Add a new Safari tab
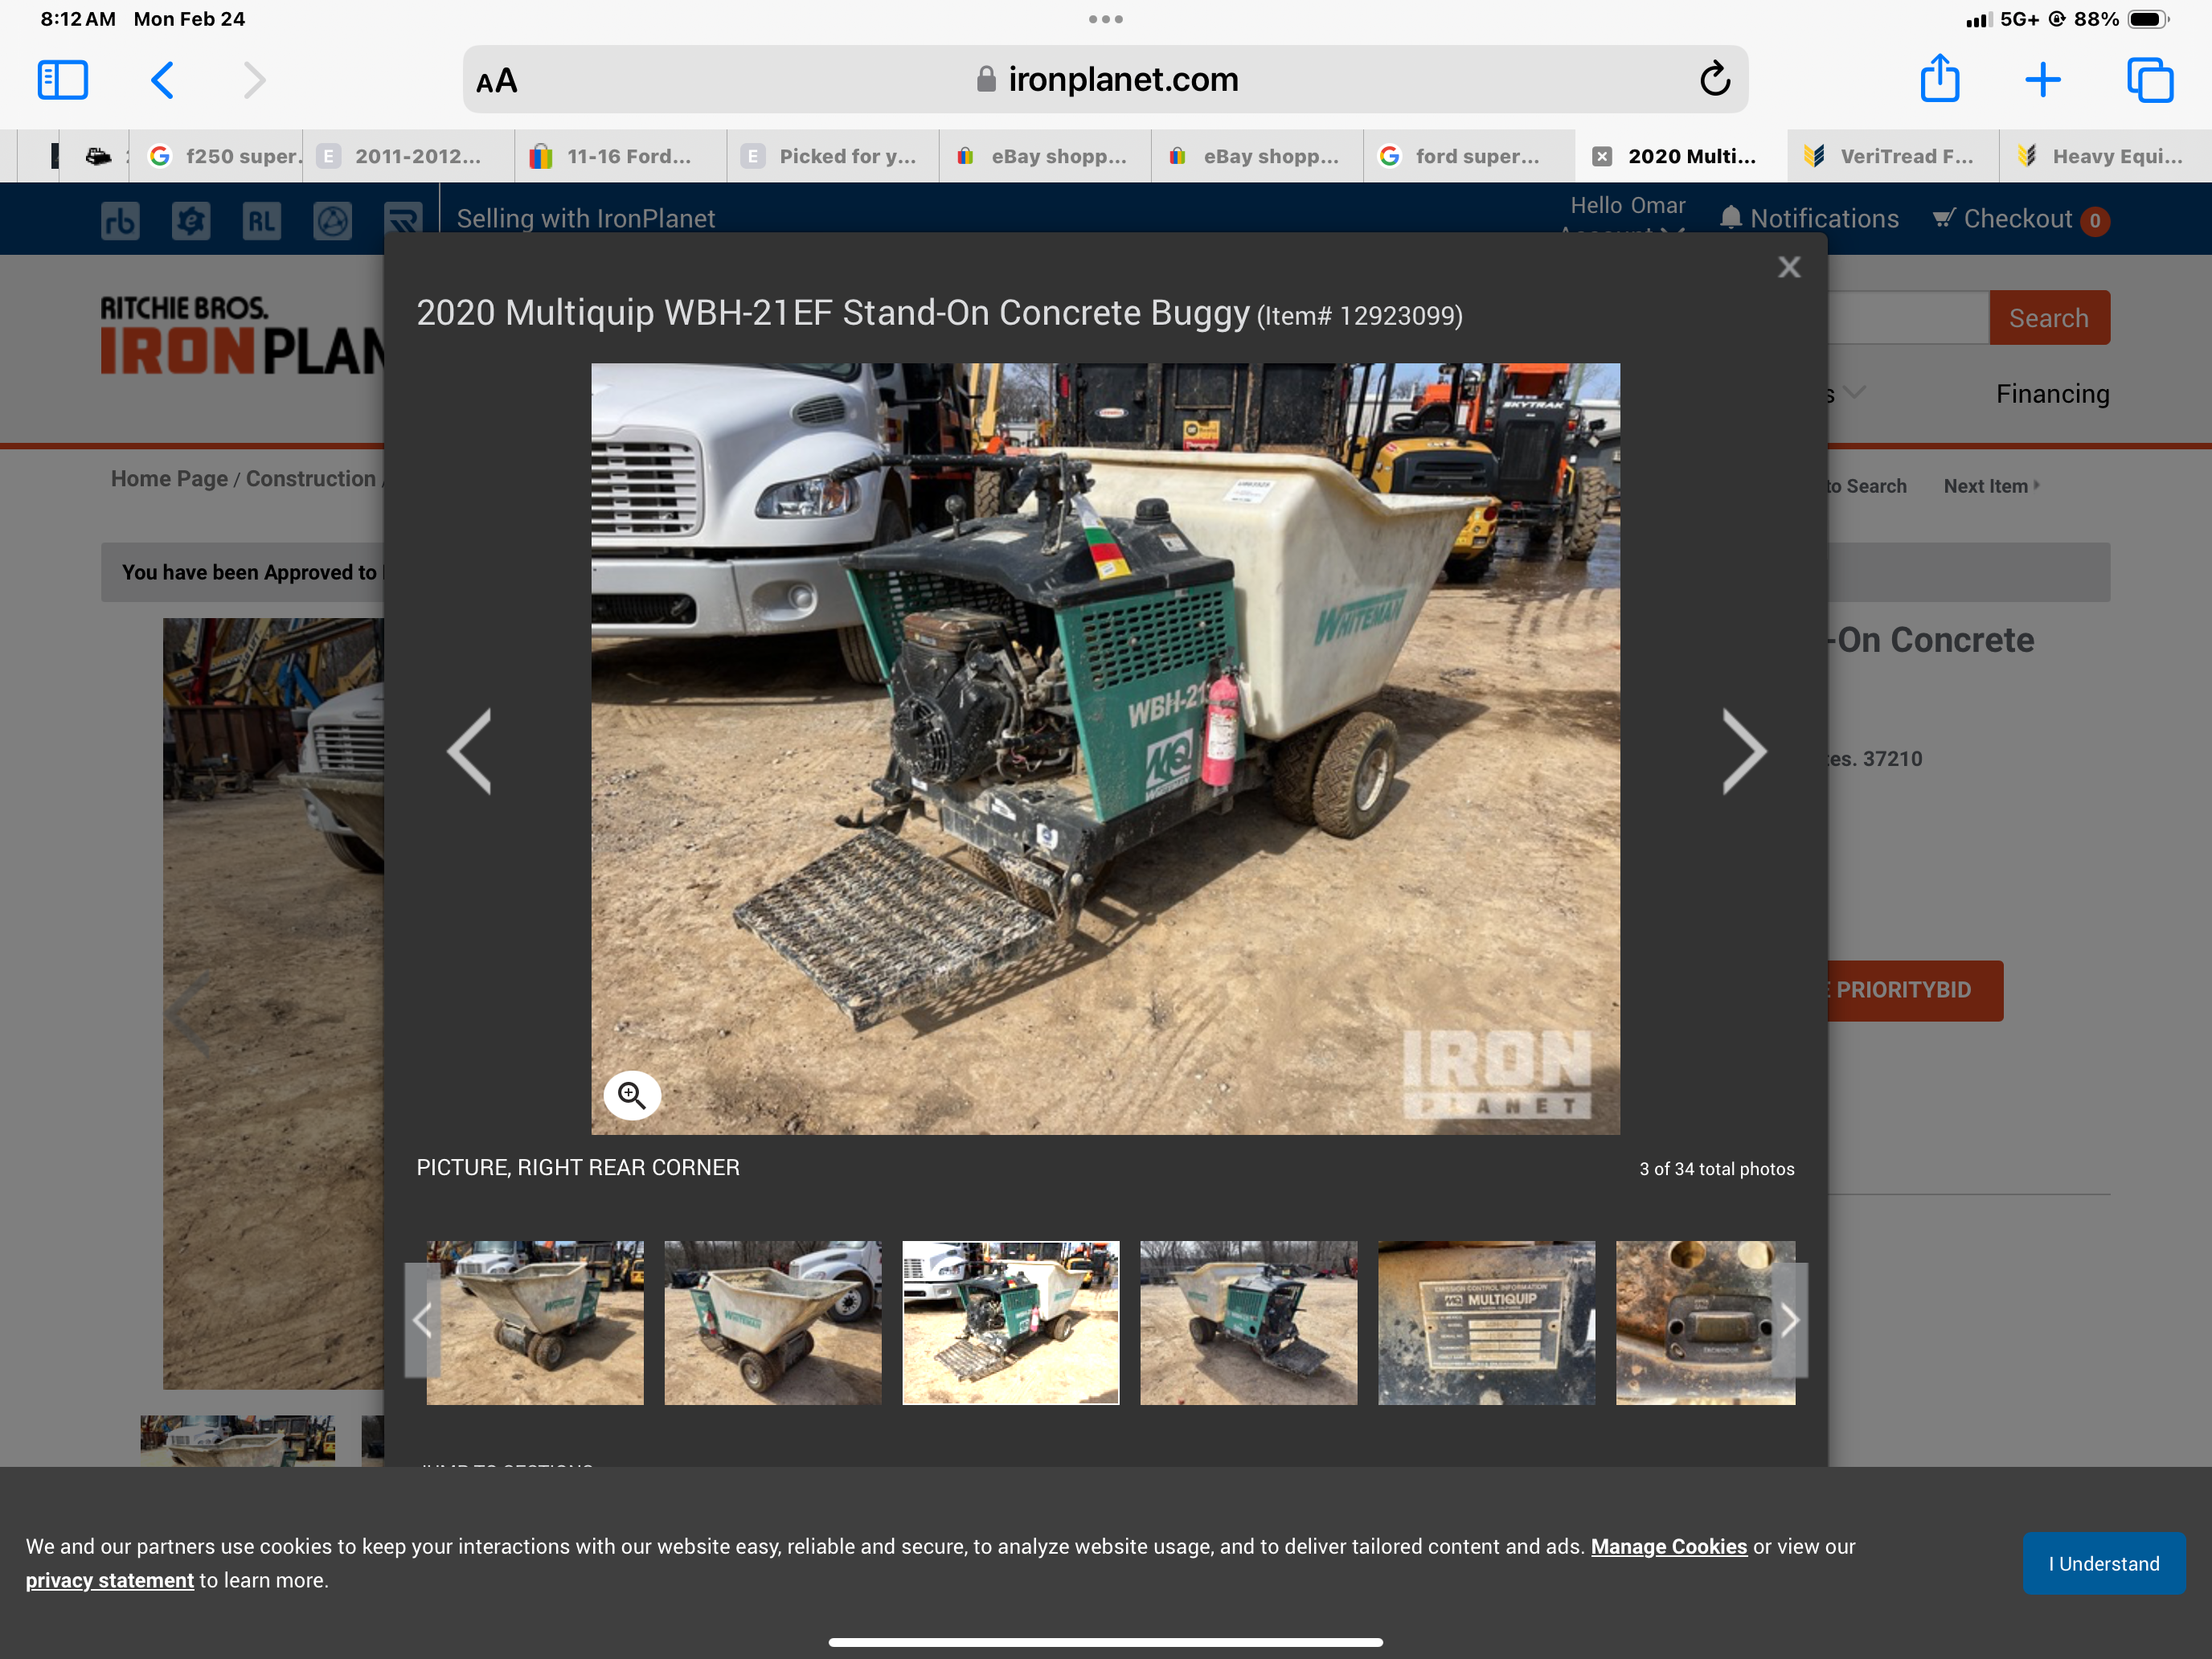Image resolution: width=2212 pixels, height=1659 pixels. (x=2043, y=80)
